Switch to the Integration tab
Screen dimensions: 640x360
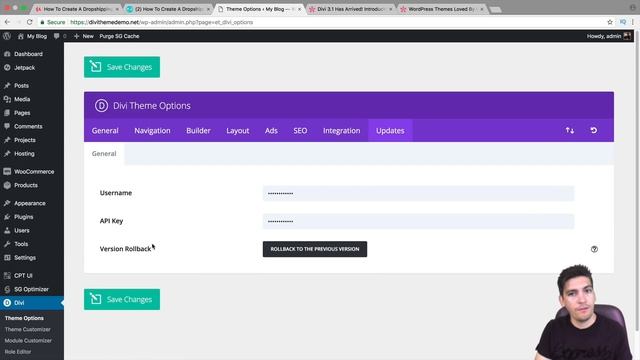pyautogui.click(x=342, y=131)
